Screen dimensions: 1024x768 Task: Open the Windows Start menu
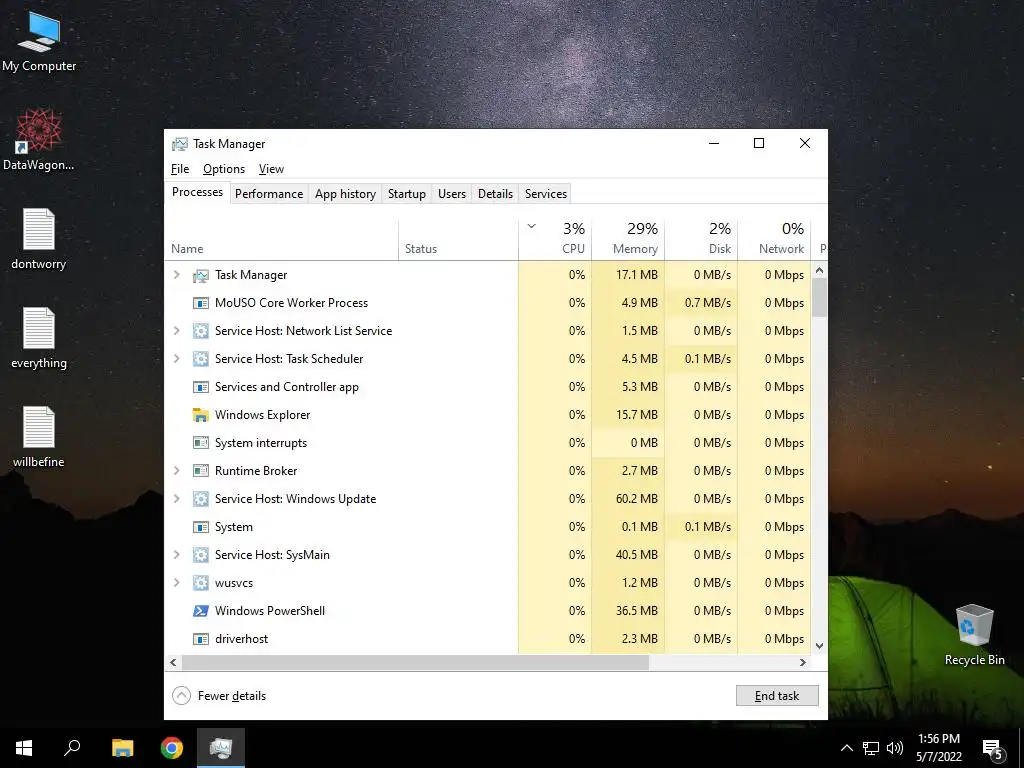pyautogui.click(x=24, y=748)
